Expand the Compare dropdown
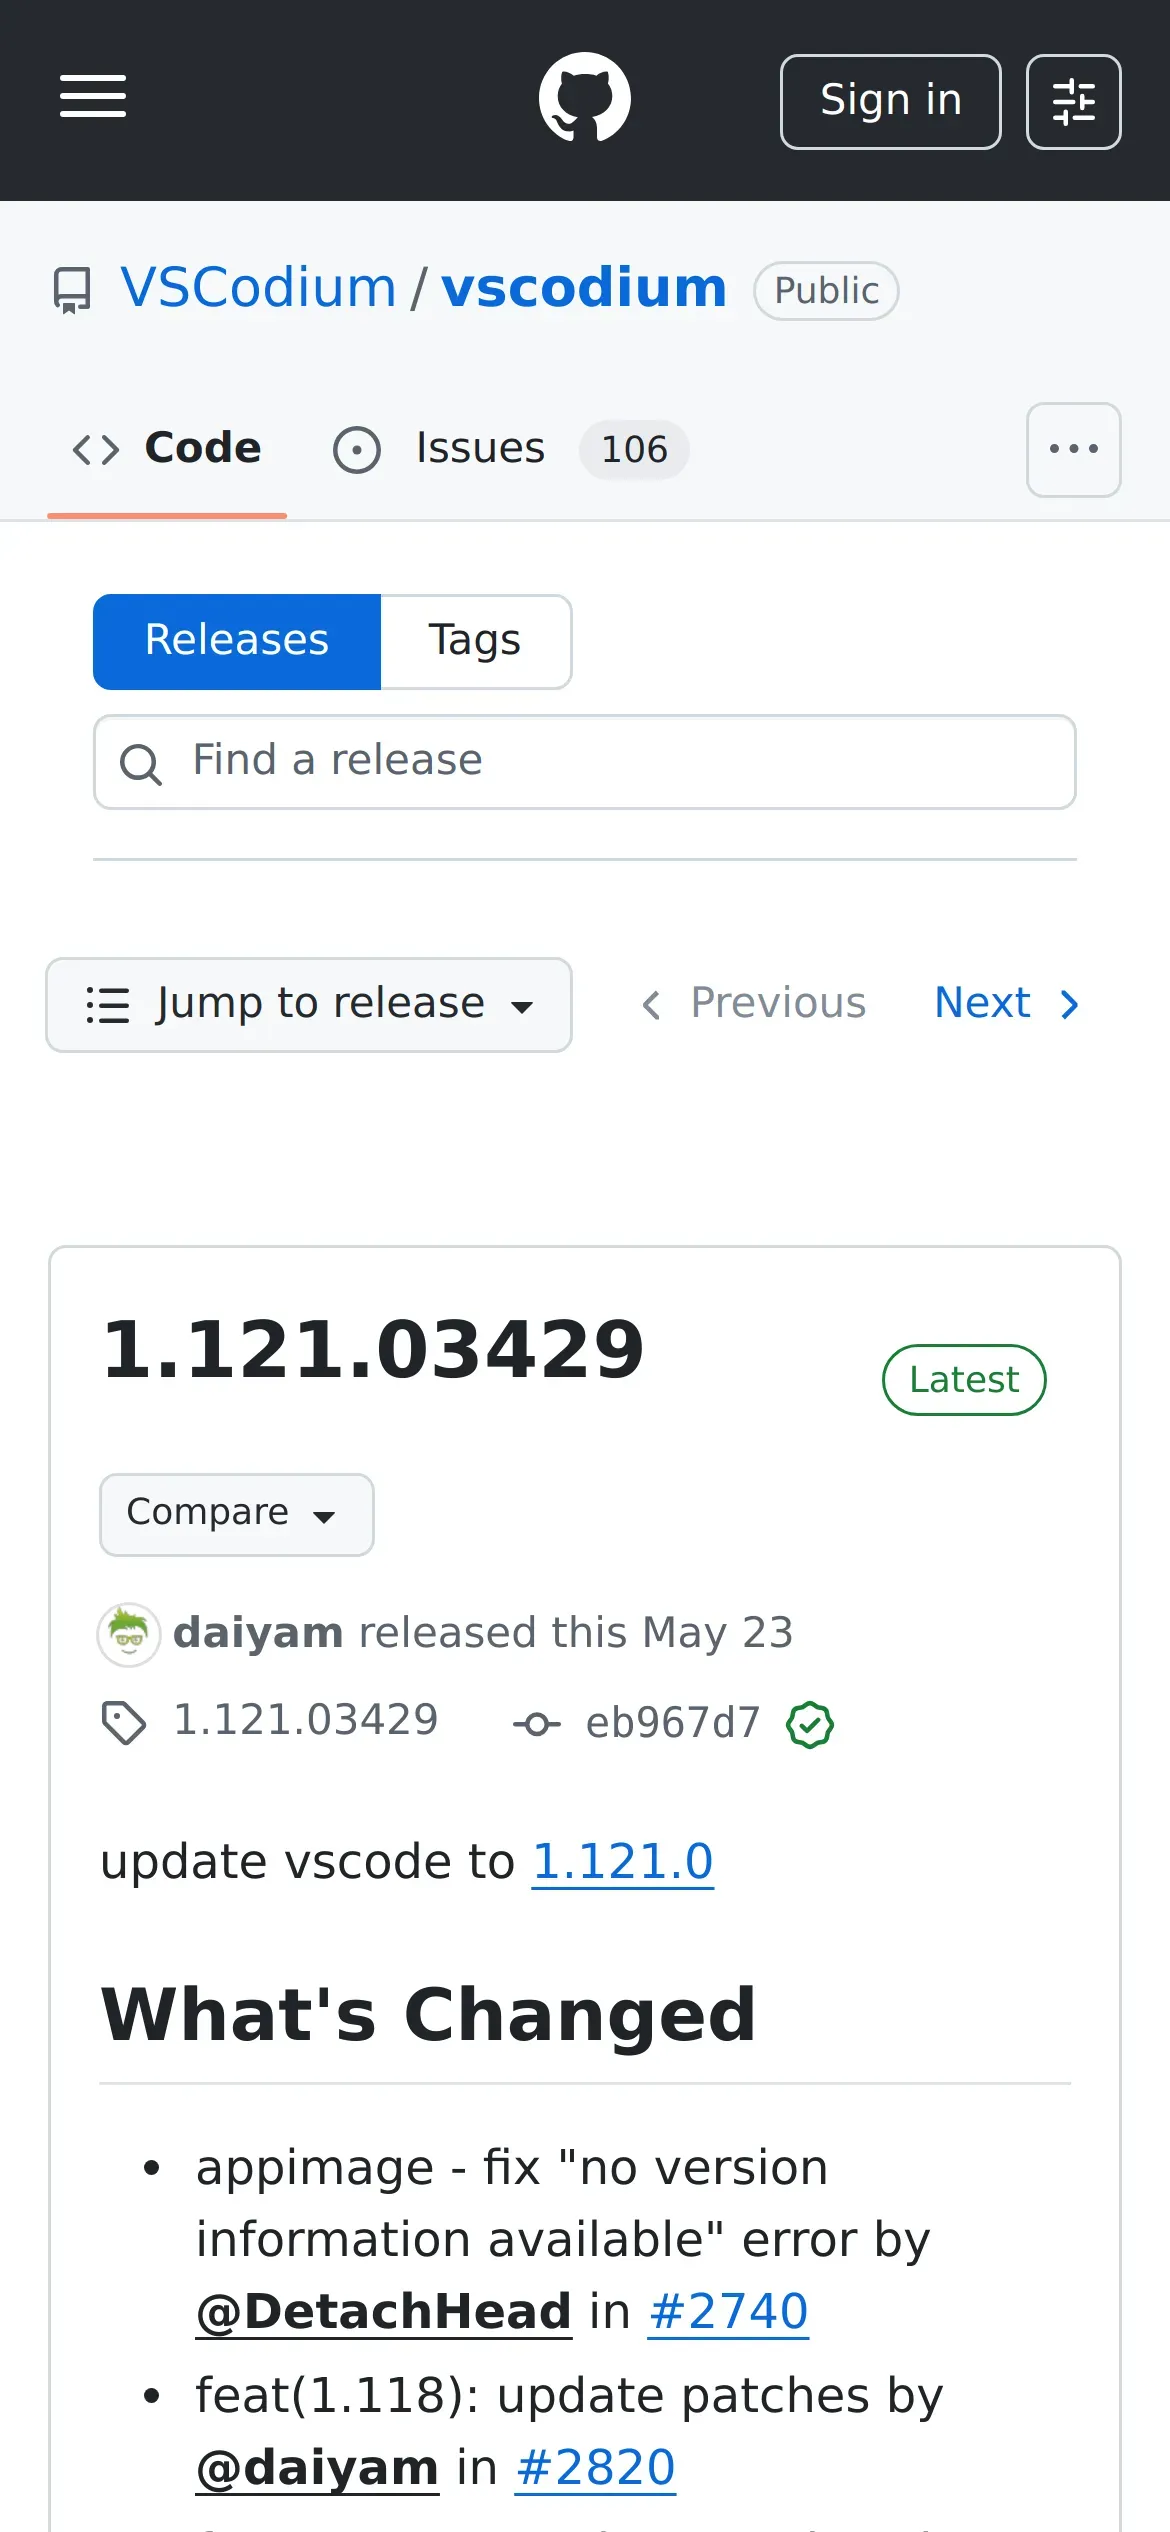1170x2532 pixels. point(237,1514)
